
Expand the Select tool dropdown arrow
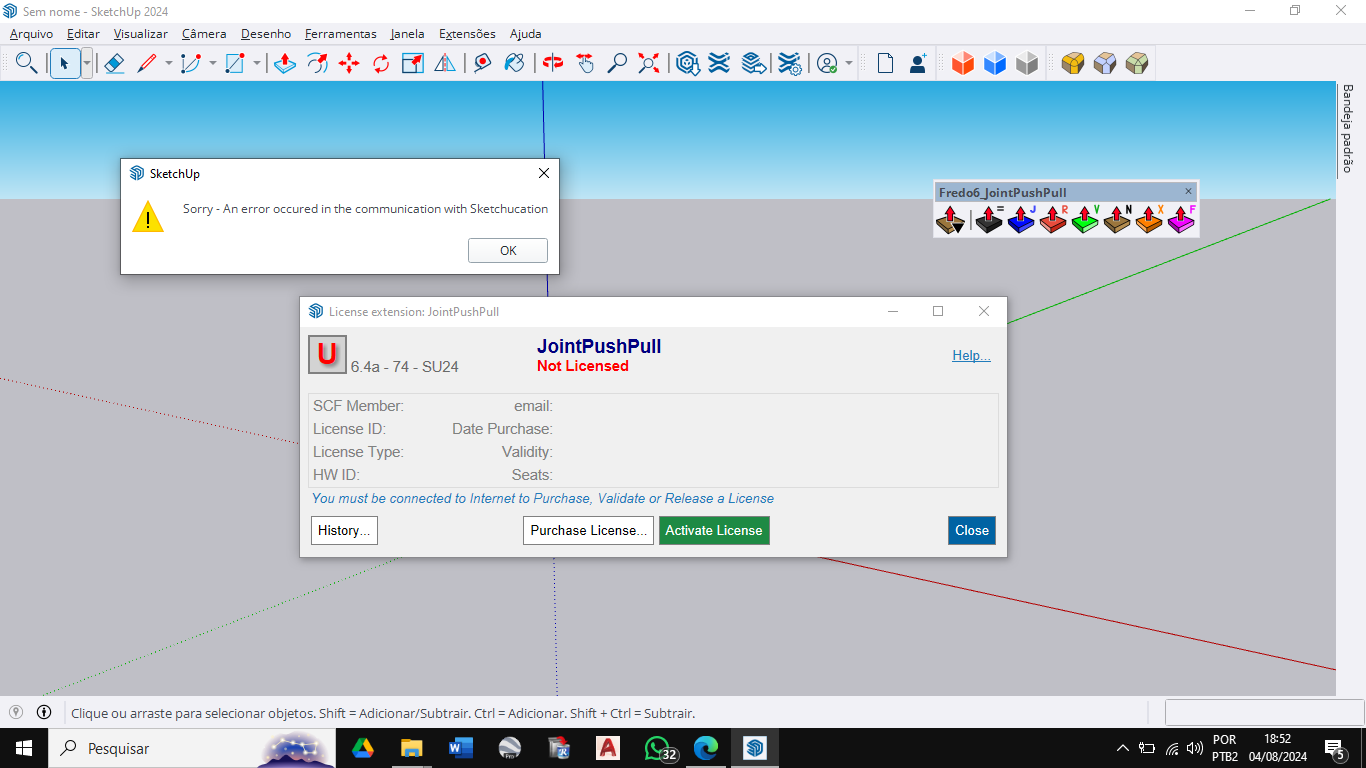click(87, 63)
